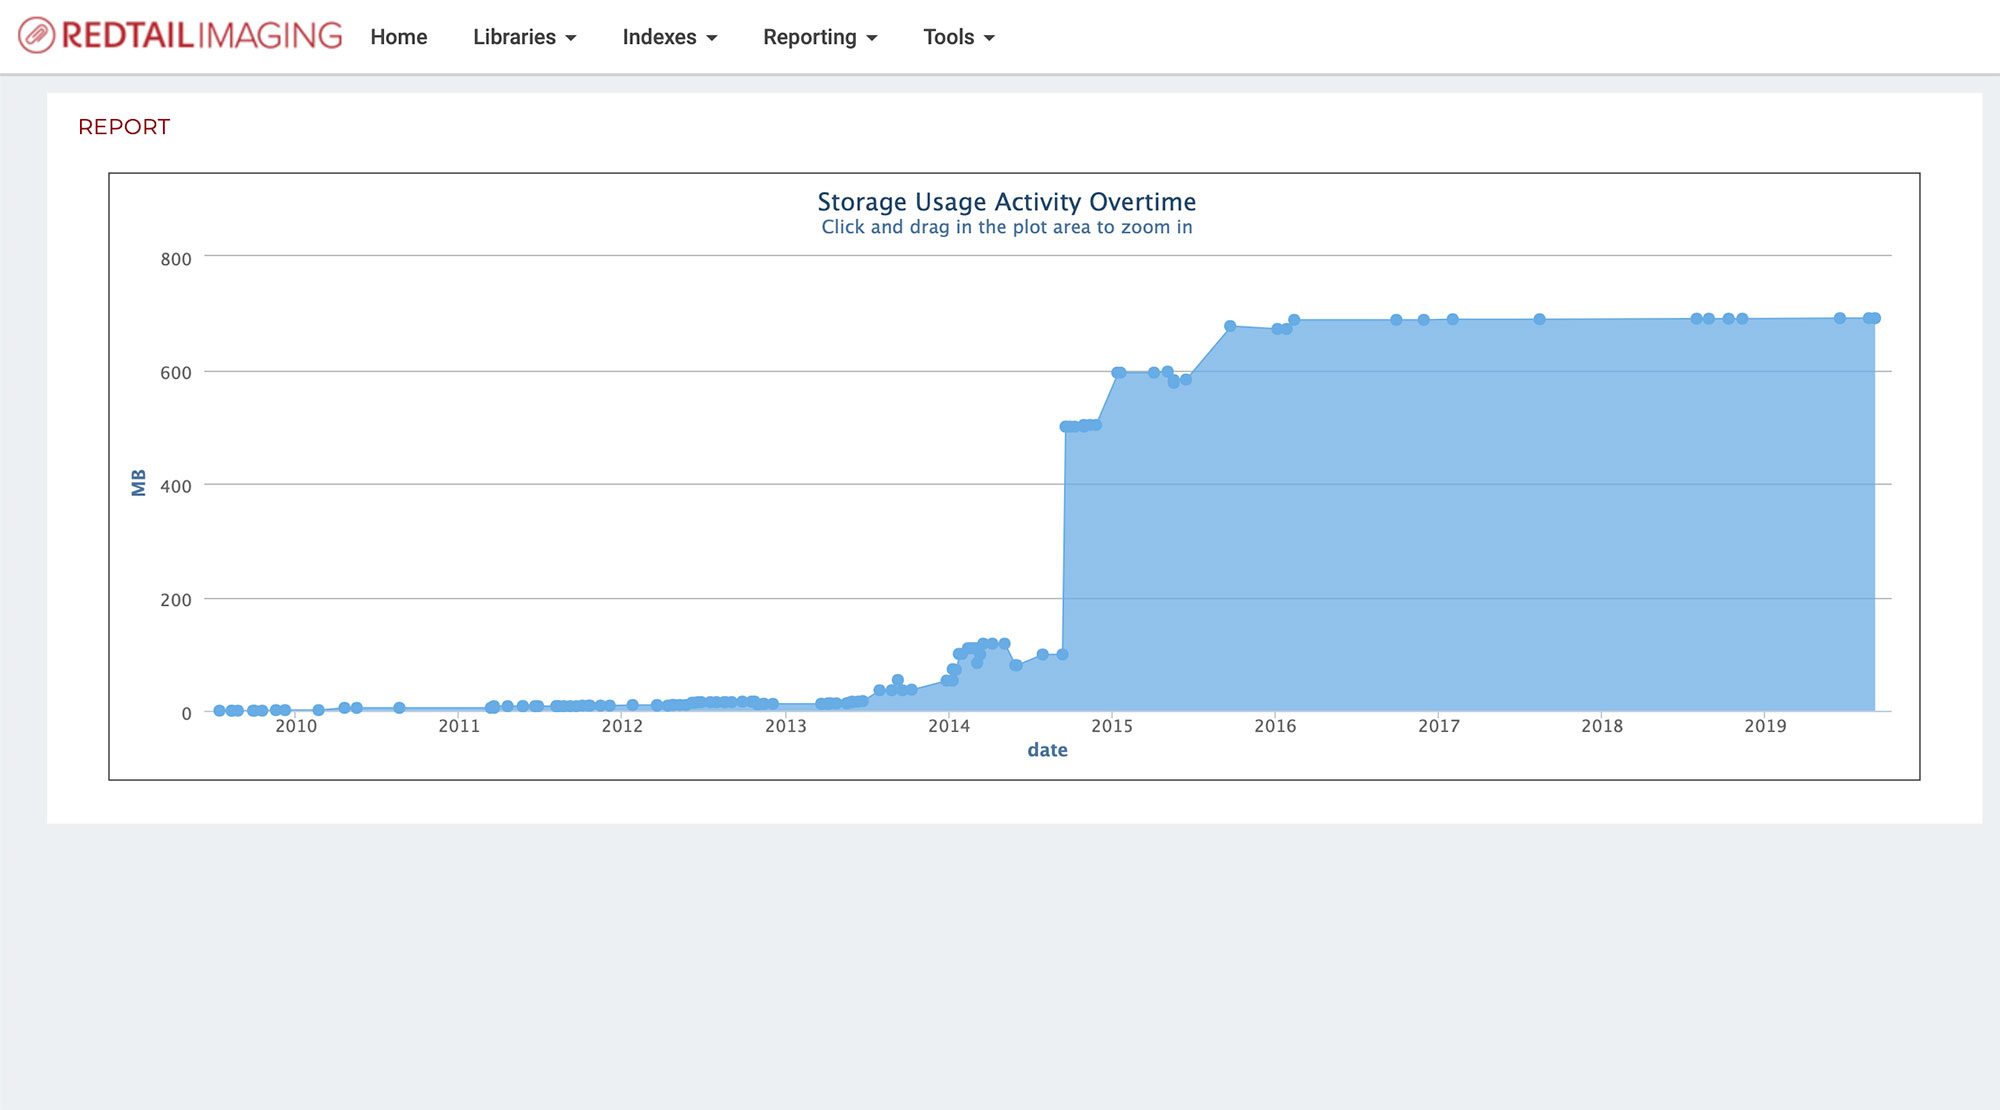
Task: Select the last data point in 2019
Action: click(x=1875, y=318)
